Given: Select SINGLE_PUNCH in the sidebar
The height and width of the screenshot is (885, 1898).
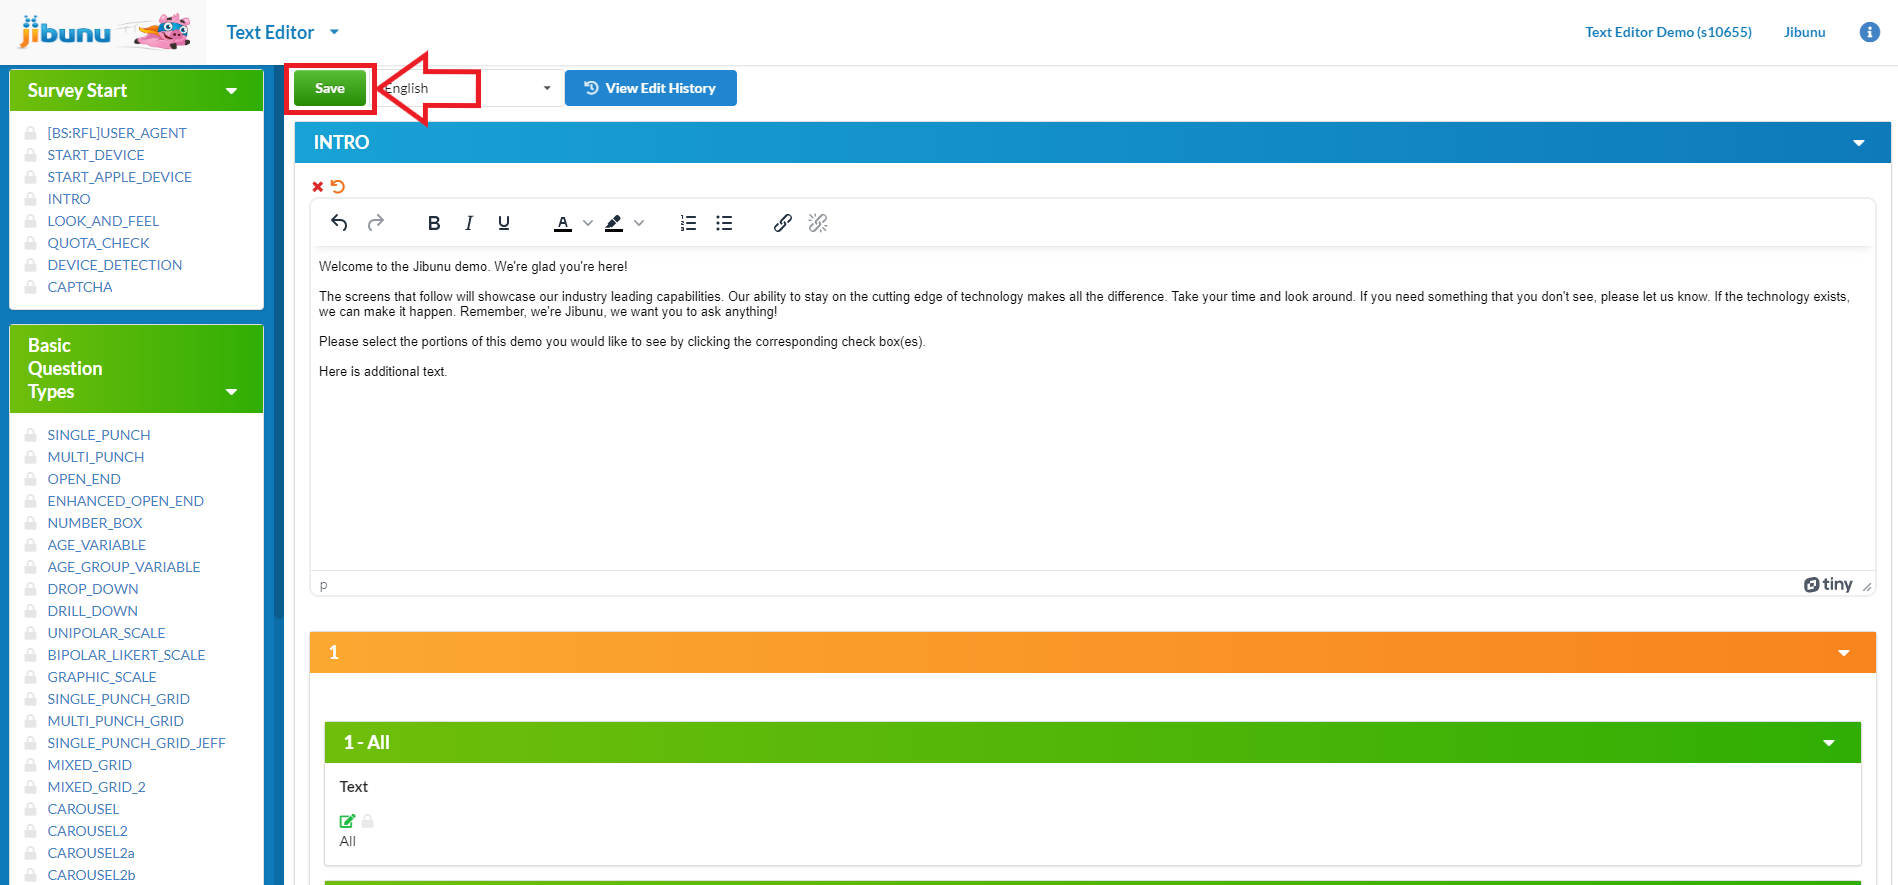Looking at the screenshot, I should 99,435.
